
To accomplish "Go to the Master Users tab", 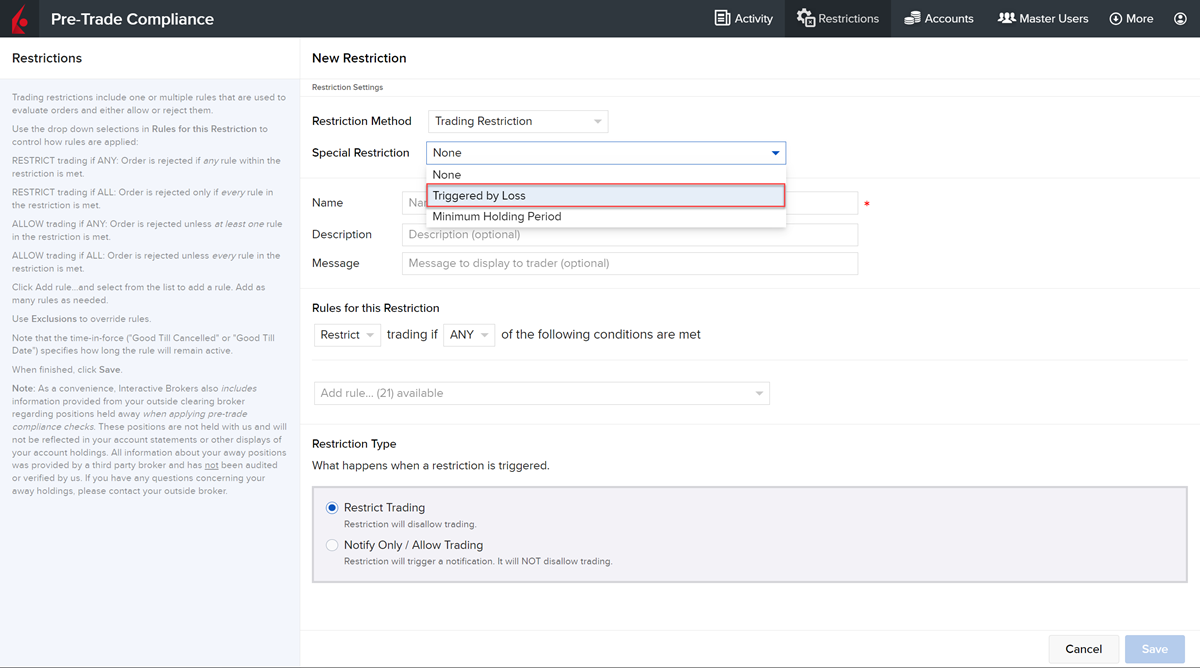I will click(x=1043, y=18).
